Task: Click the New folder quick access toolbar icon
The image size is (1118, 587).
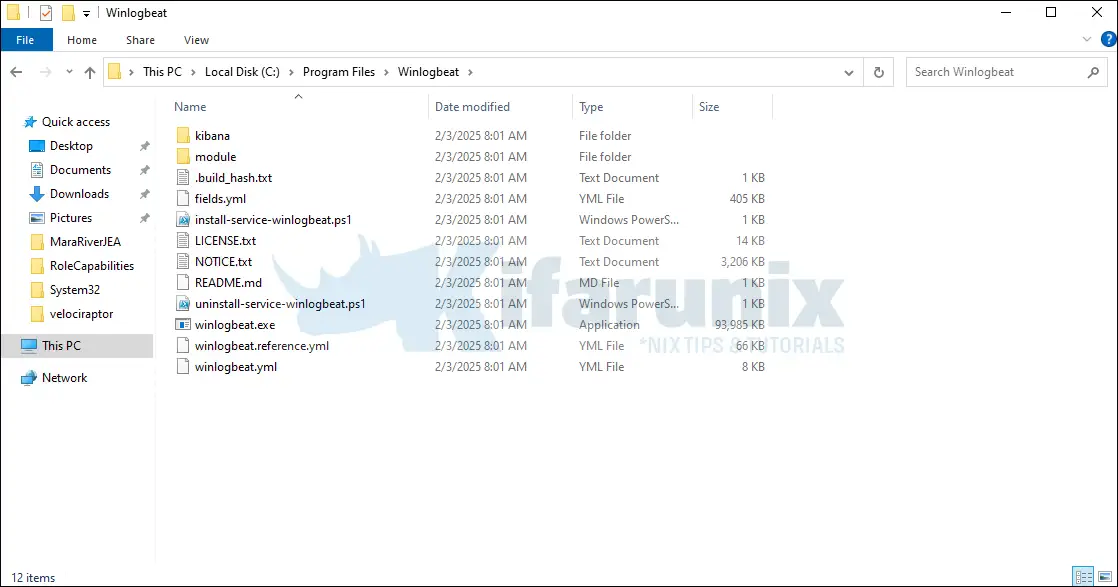Action: coord(68,13)
